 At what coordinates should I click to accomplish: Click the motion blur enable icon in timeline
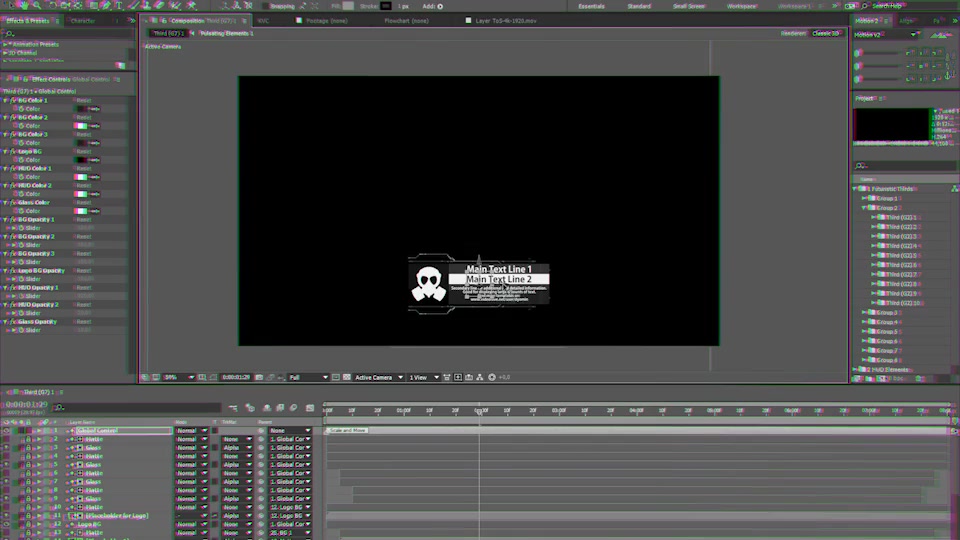(x=294, y=408)
